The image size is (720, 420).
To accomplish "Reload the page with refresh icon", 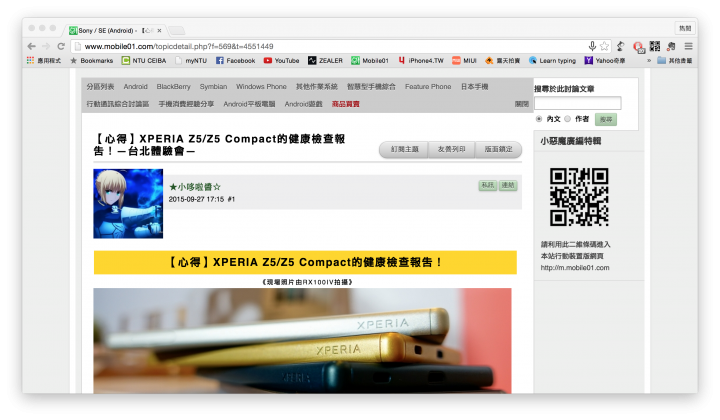I will tap(61, 46).
